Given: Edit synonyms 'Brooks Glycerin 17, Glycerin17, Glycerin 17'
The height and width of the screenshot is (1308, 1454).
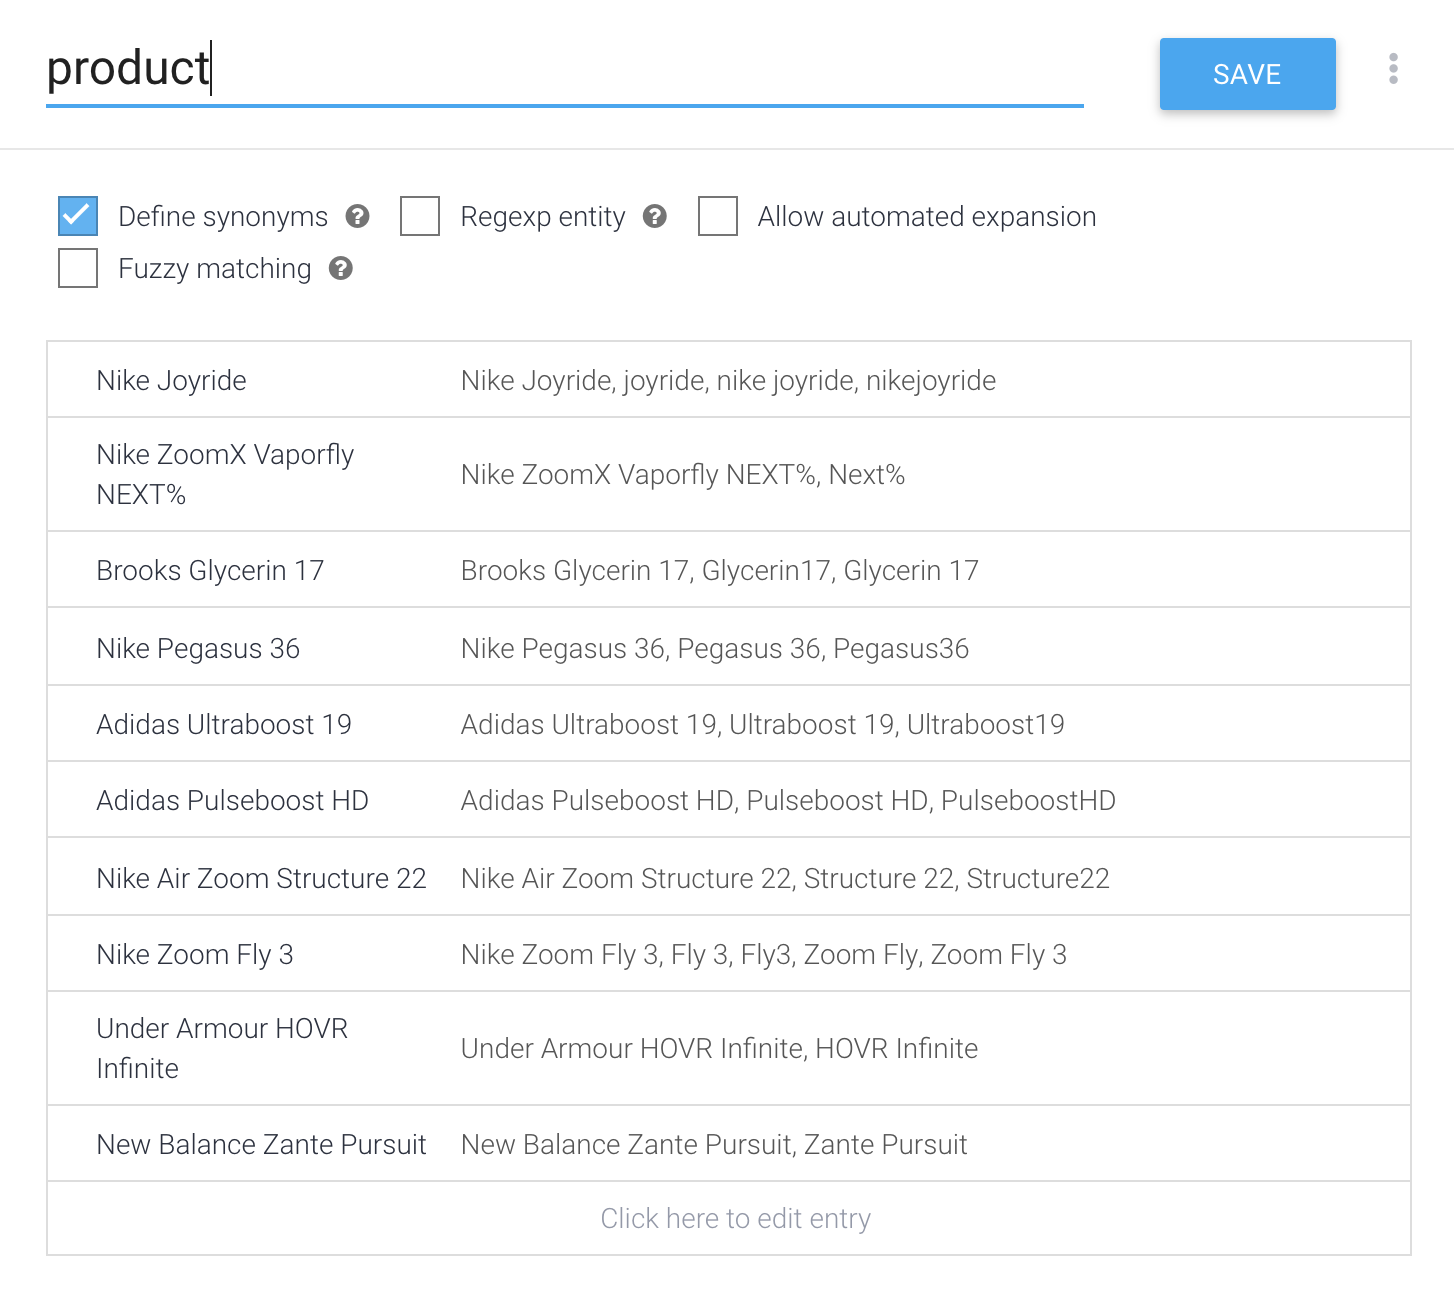Looking at the screenshot, I should tap(719, 570).
